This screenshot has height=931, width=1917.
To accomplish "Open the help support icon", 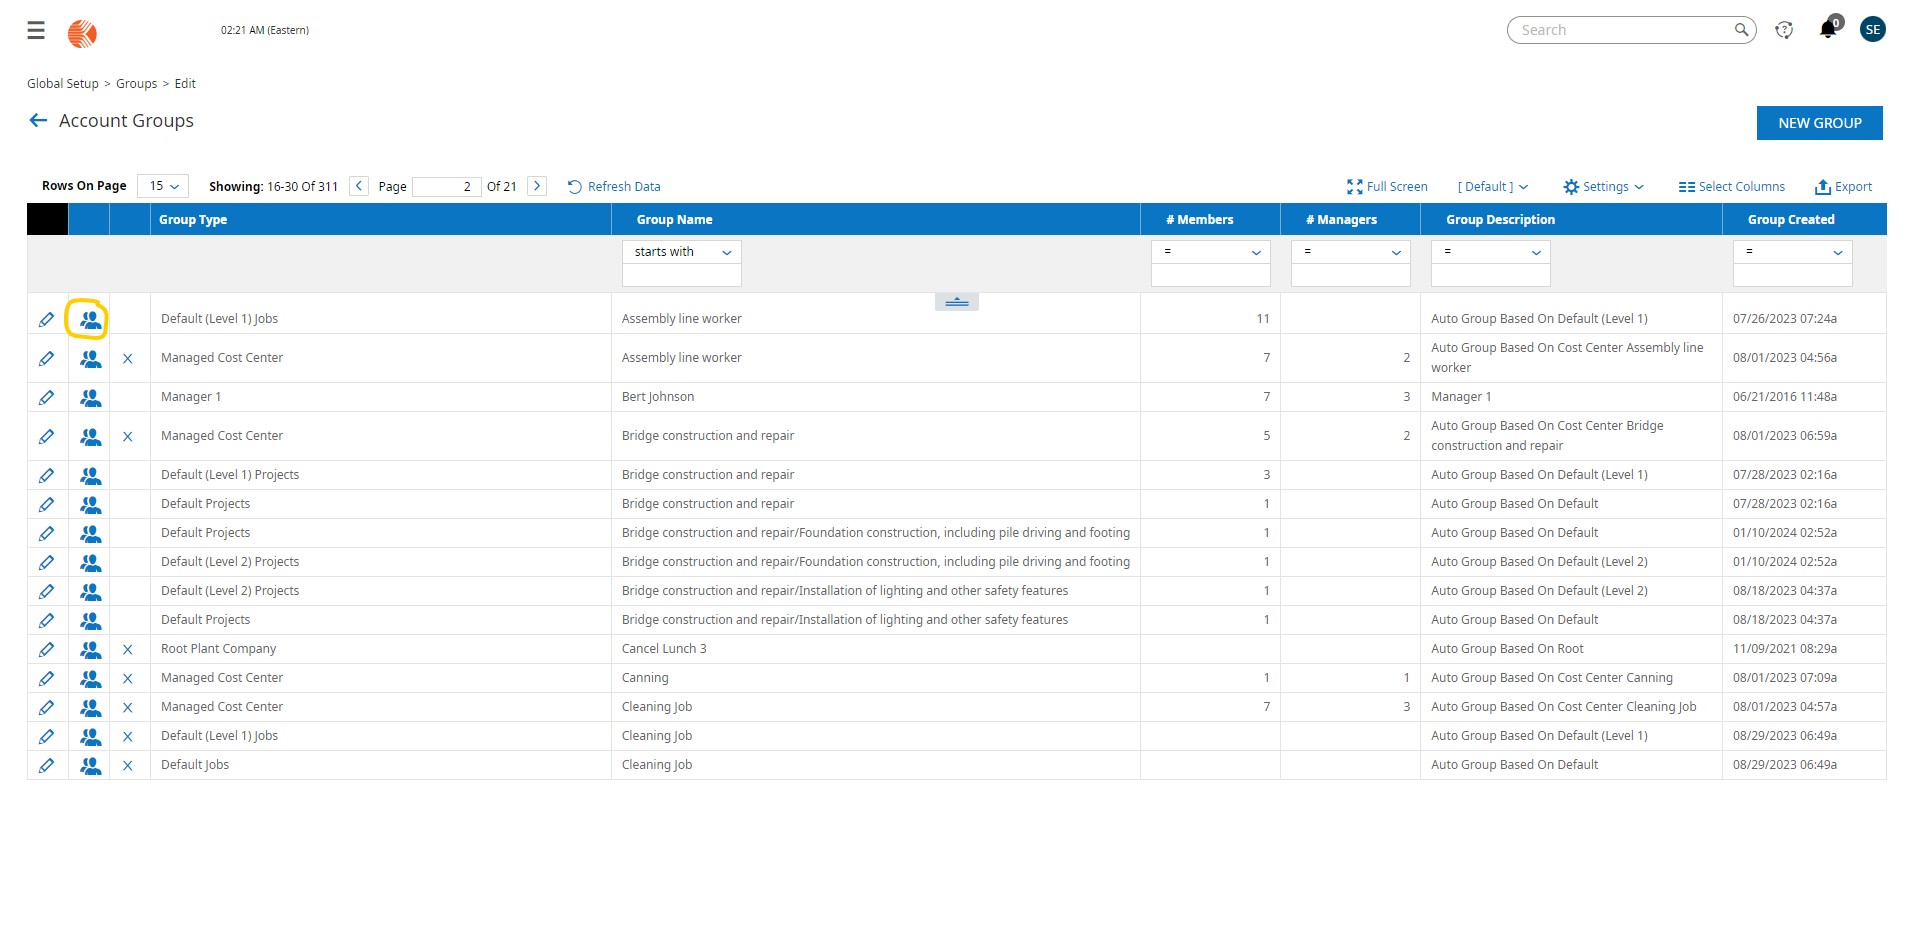I will (1784, 30).
